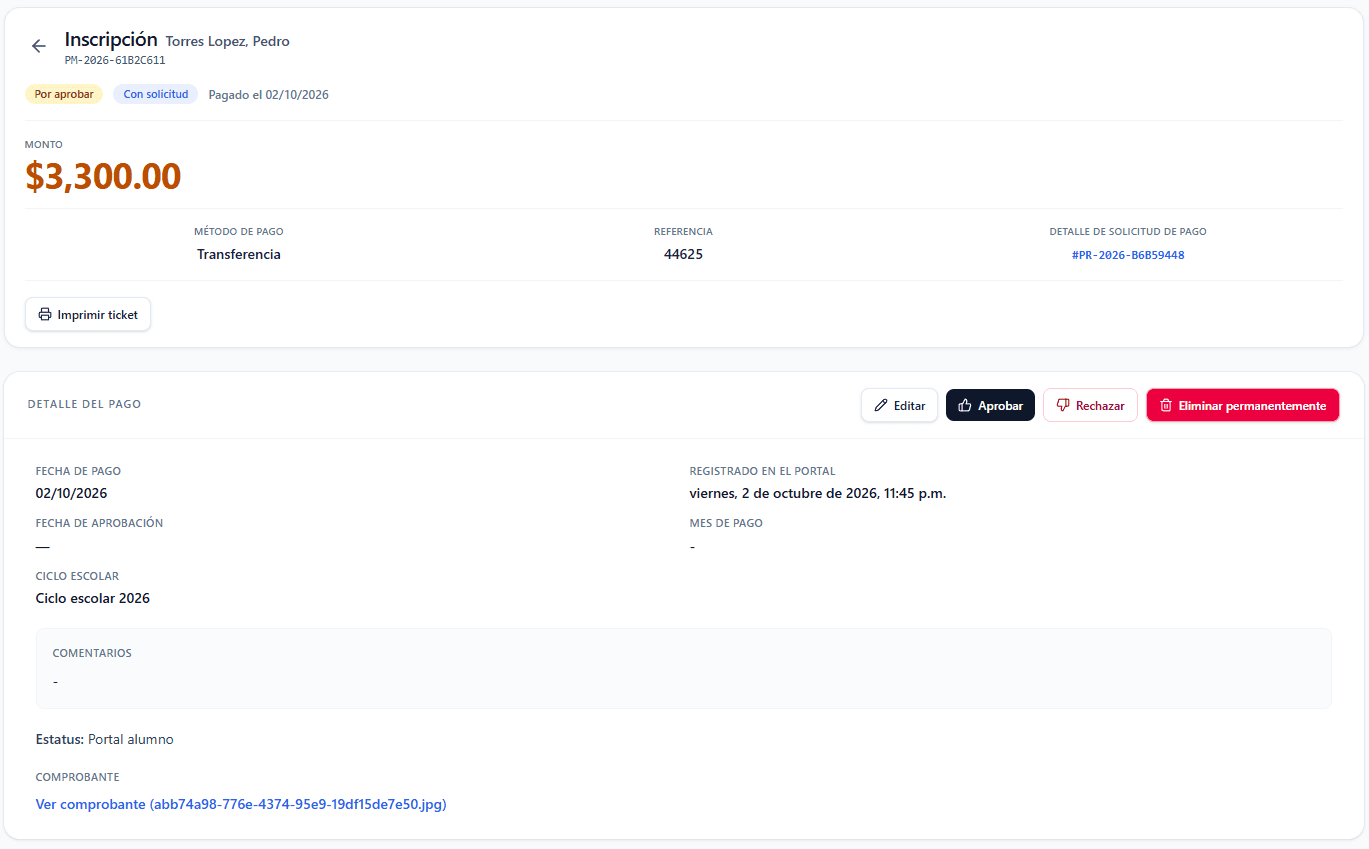Approve the payment with Aprobar
Viewport: 1369px width, 849px height.
tap(990, 405)
